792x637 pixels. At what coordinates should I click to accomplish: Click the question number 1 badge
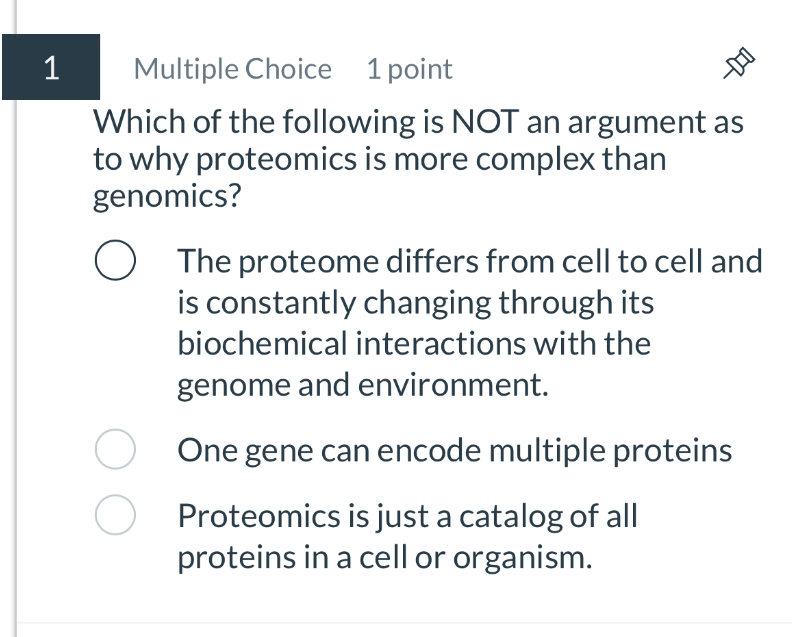(x=51, y=67)
